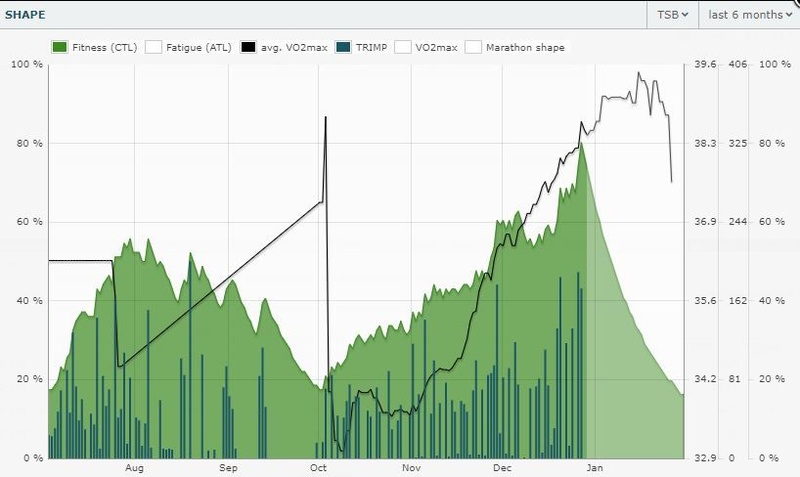Click the Oct x-axis label
Screen dimensions: 800x477
[x=318, y=468]
